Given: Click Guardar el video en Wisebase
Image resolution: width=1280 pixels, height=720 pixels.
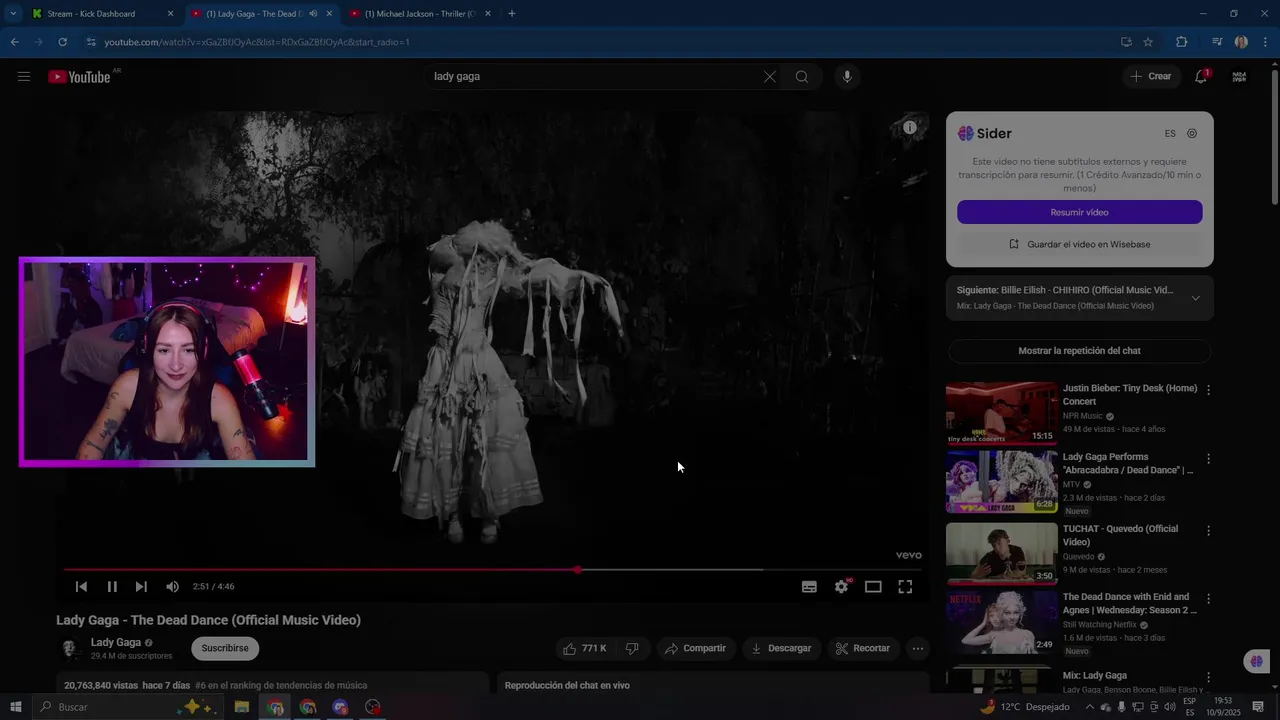Looking at the screenshot, I should tap(1079, 244).
